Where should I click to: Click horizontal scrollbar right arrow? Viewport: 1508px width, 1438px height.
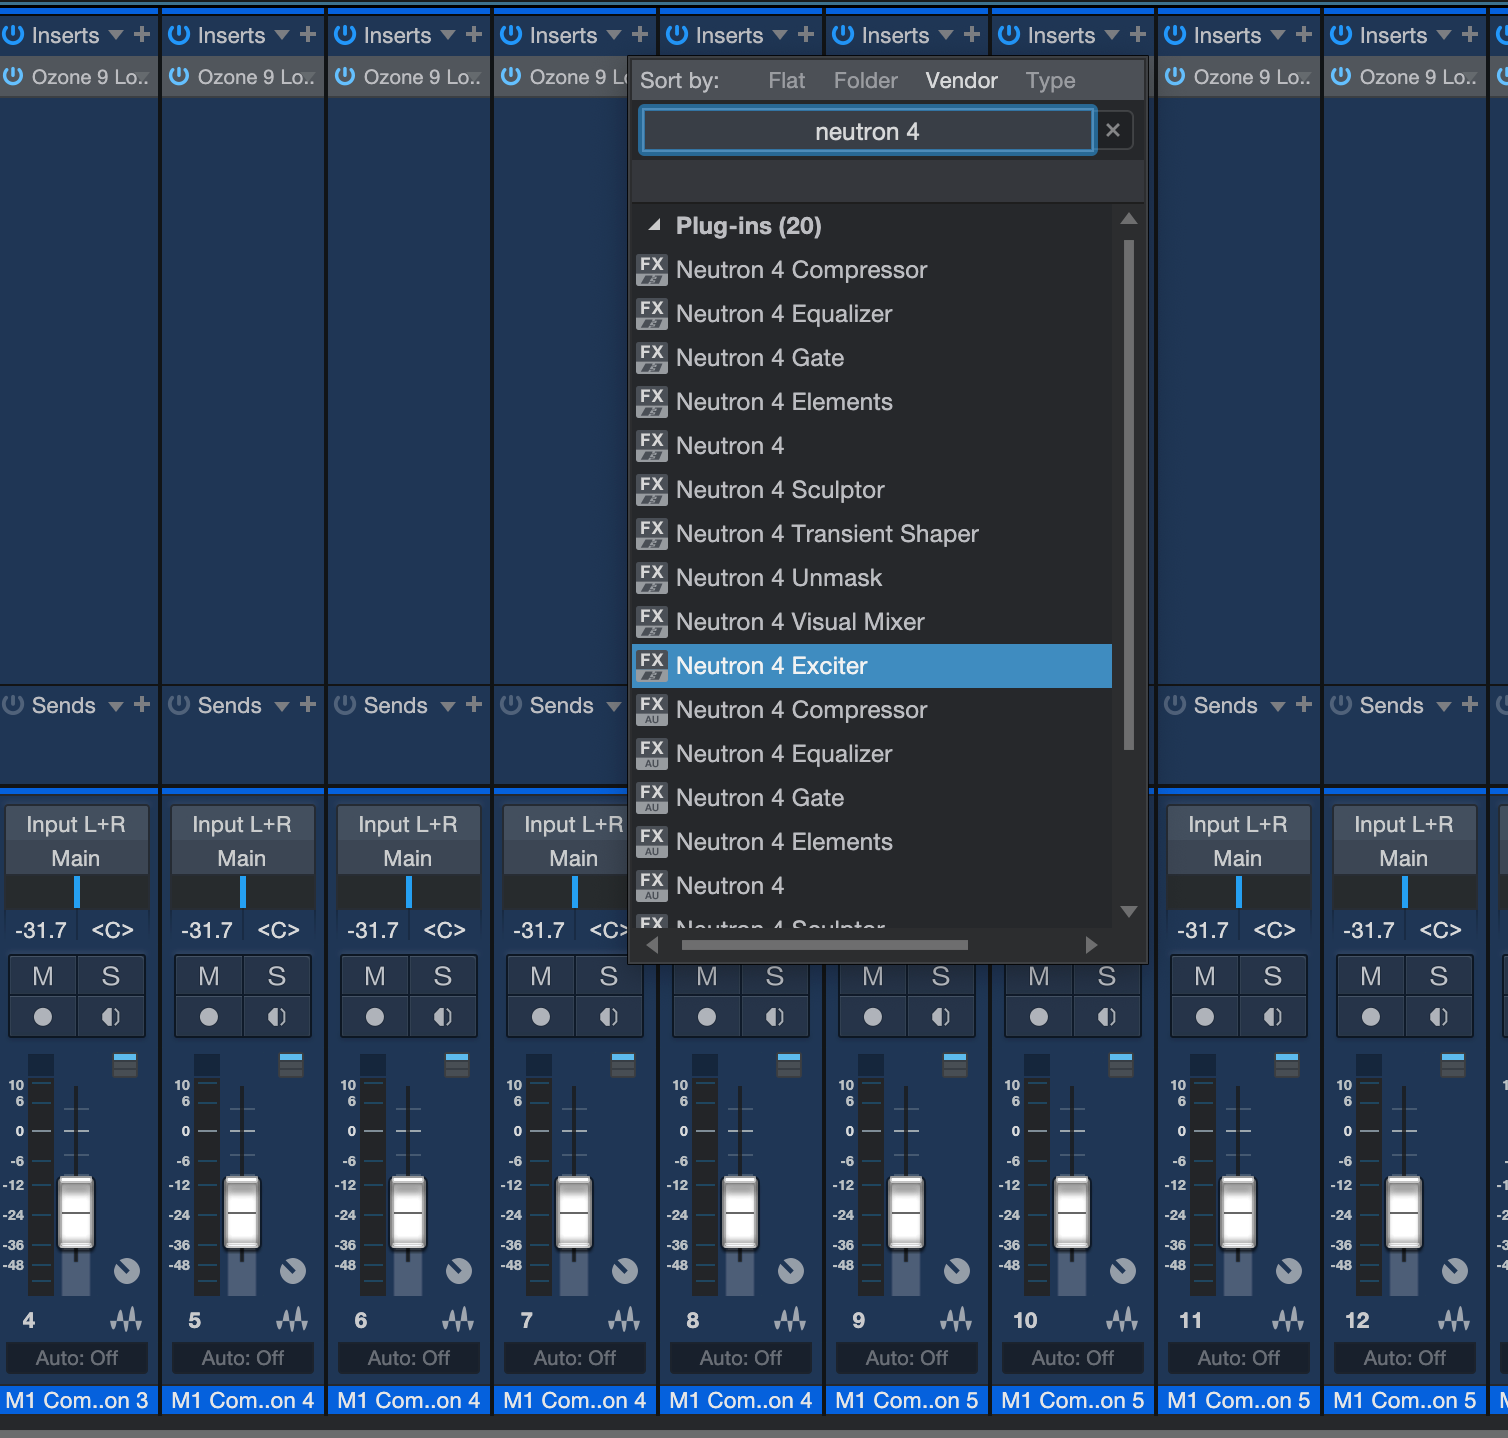pos(1091,945)
